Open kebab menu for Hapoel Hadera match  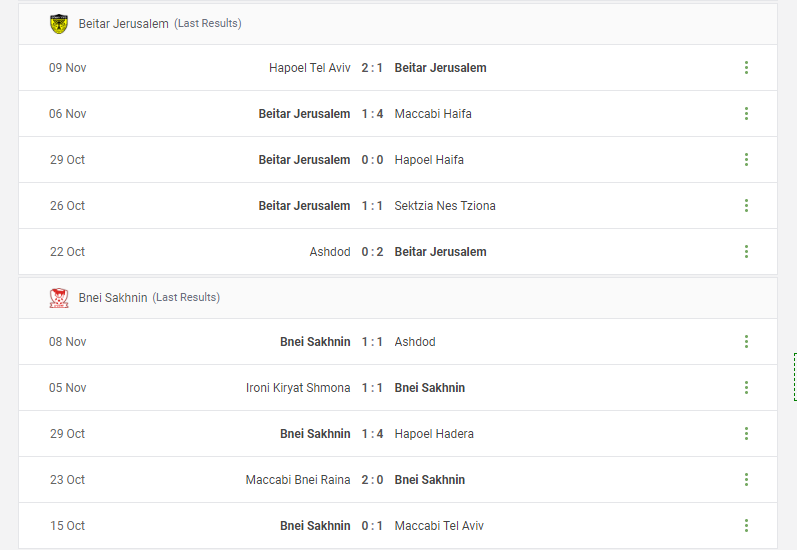pos(746,434)
